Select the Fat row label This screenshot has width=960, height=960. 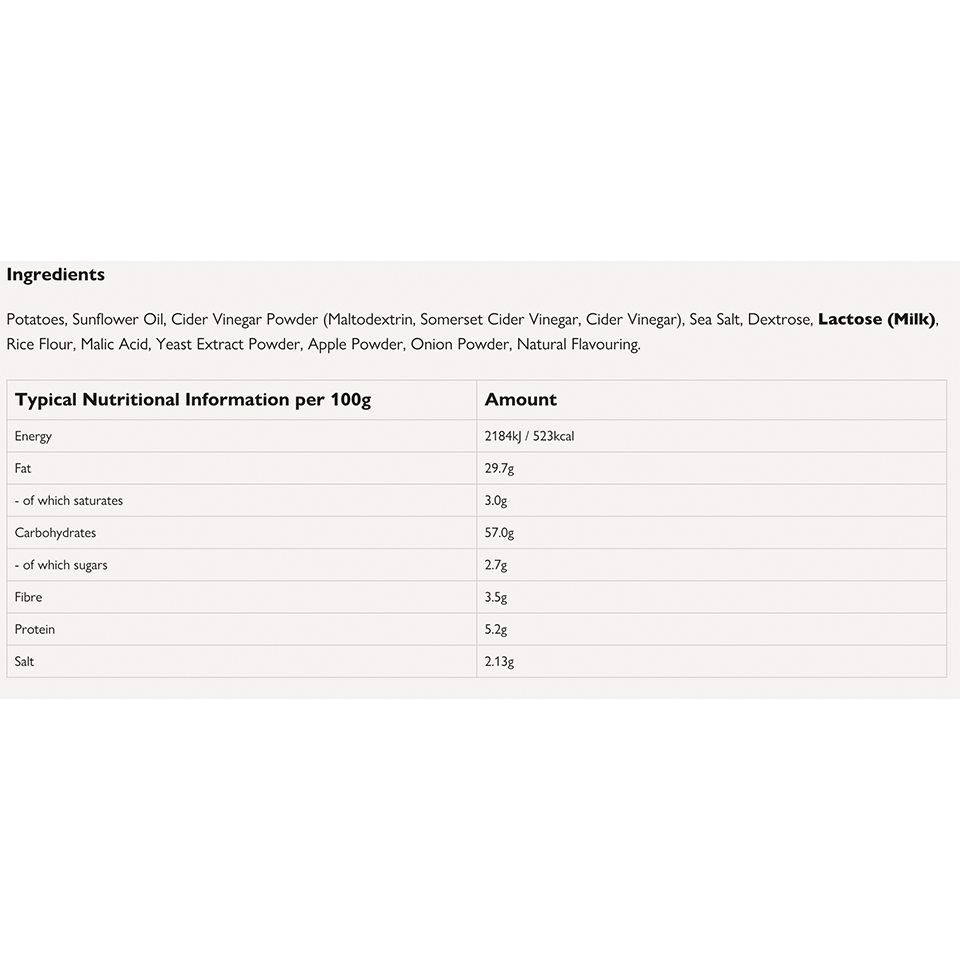pyautogui.click(x=23, y=468)
